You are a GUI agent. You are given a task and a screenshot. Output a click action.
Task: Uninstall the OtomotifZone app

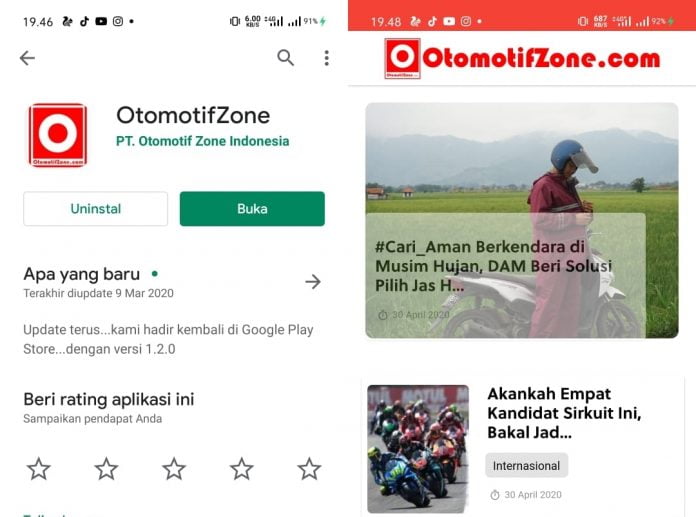click(x=95, y=209)
